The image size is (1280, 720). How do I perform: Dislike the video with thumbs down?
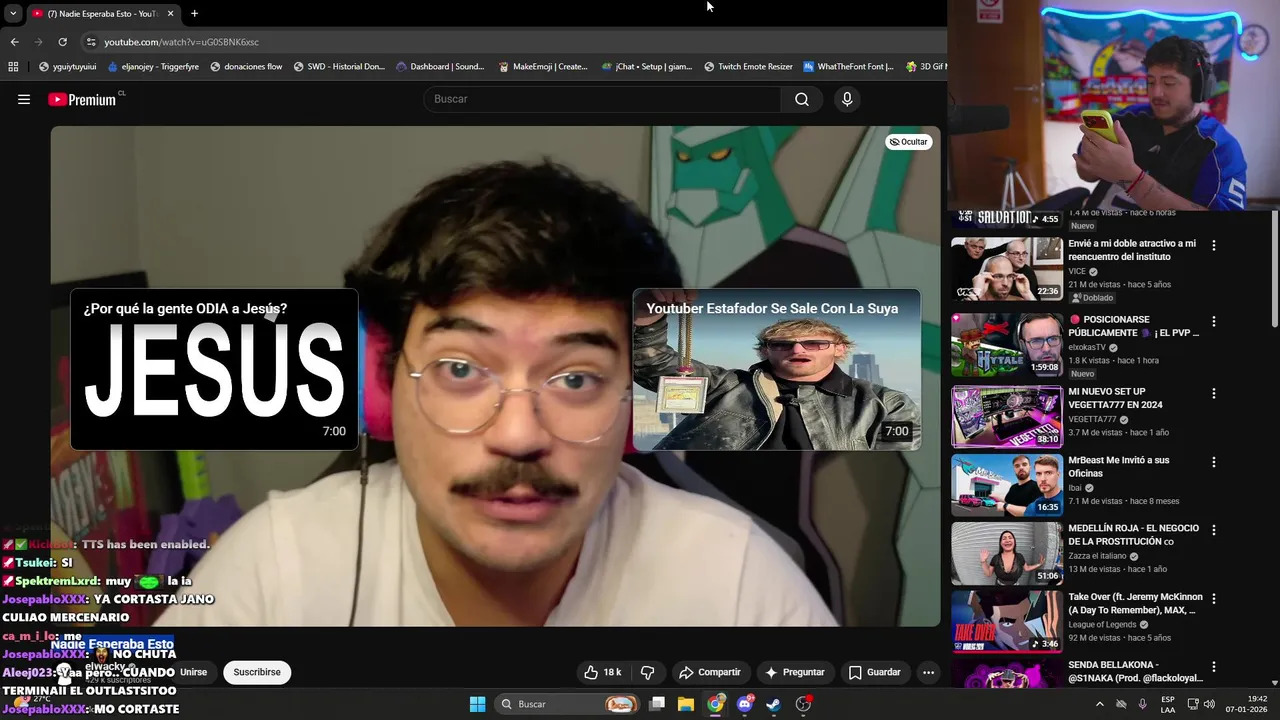pyautogui.click(x=647, y=672)
